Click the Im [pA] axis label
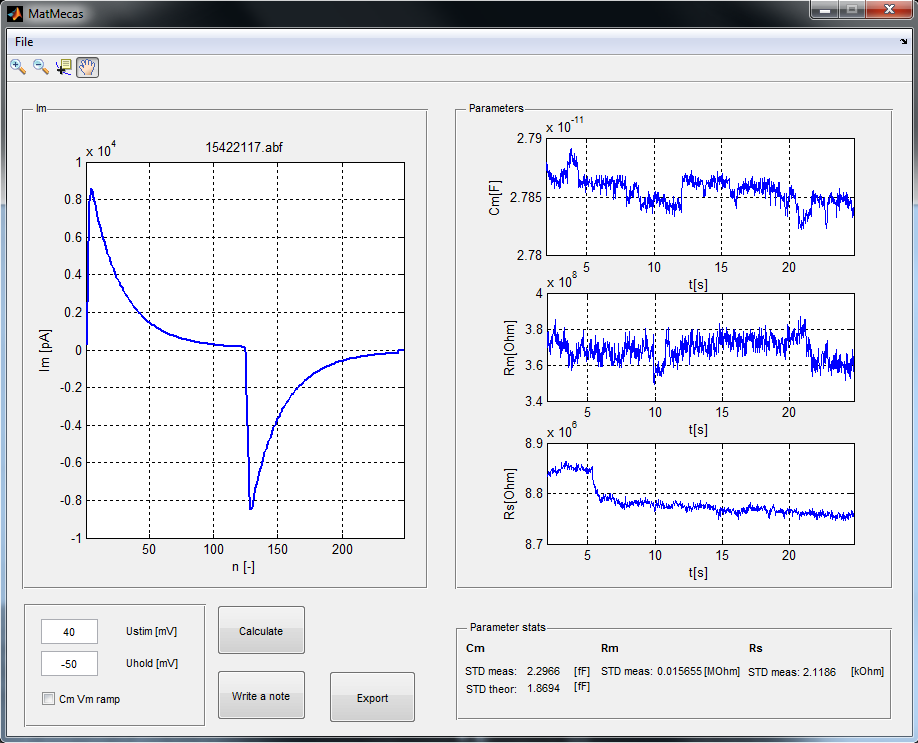The height and width of the screenshot is (743, 918). click(x=44, y=350)
